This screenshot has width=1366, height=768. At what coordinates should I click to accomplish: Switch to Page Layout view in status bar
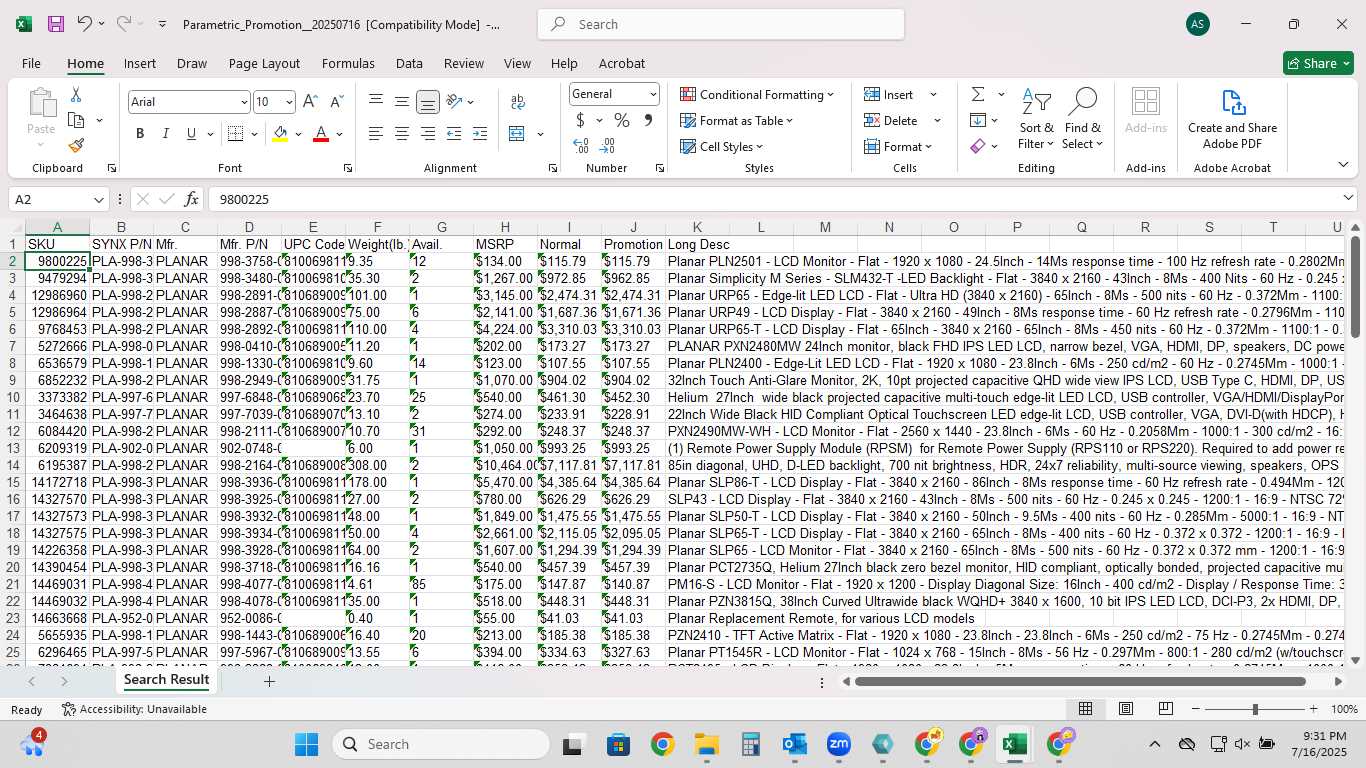pyautogui.click(x=1126, y=709)
